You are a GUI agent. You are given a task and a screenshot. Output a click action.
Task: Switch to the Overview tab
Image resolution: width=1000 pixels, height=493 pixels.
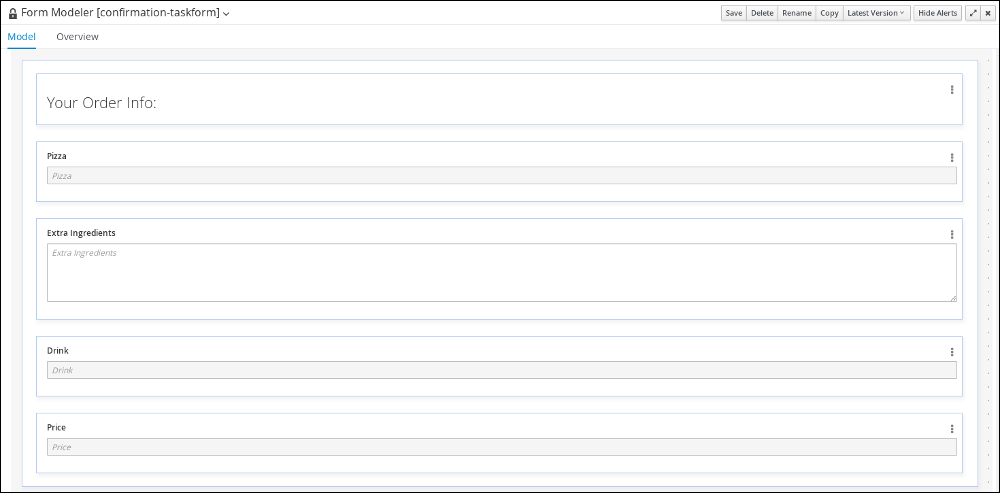pyautogui.click(x=77, y=36)
